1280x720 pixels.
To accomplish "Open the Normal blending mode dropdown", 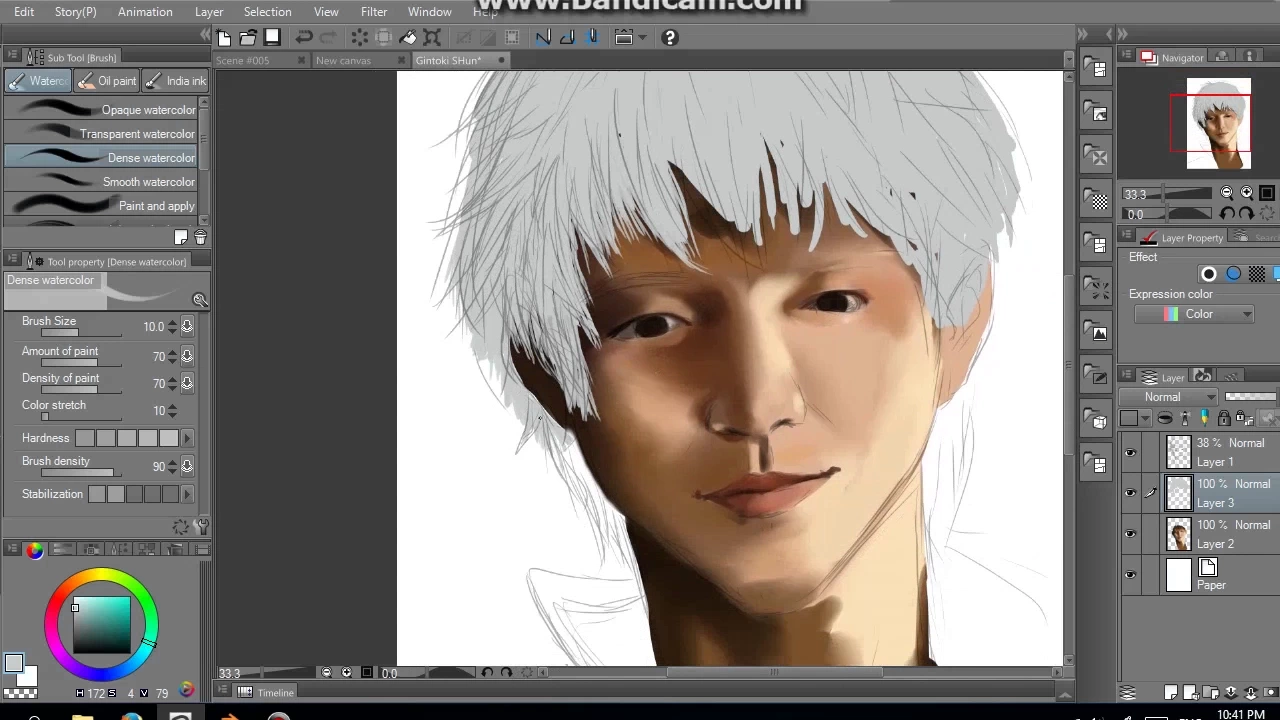I will [1170, 397].
